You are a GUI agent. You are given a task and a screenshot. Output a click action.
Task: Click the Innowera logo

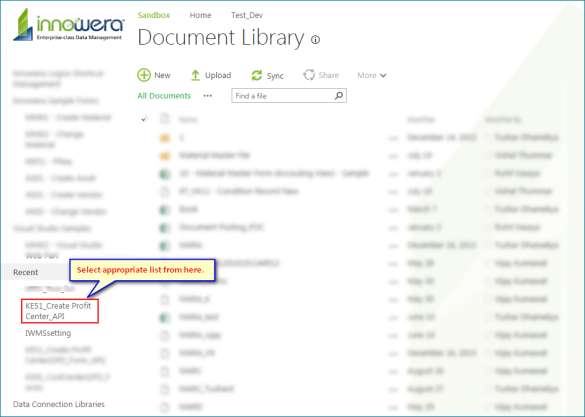(69, 25)
